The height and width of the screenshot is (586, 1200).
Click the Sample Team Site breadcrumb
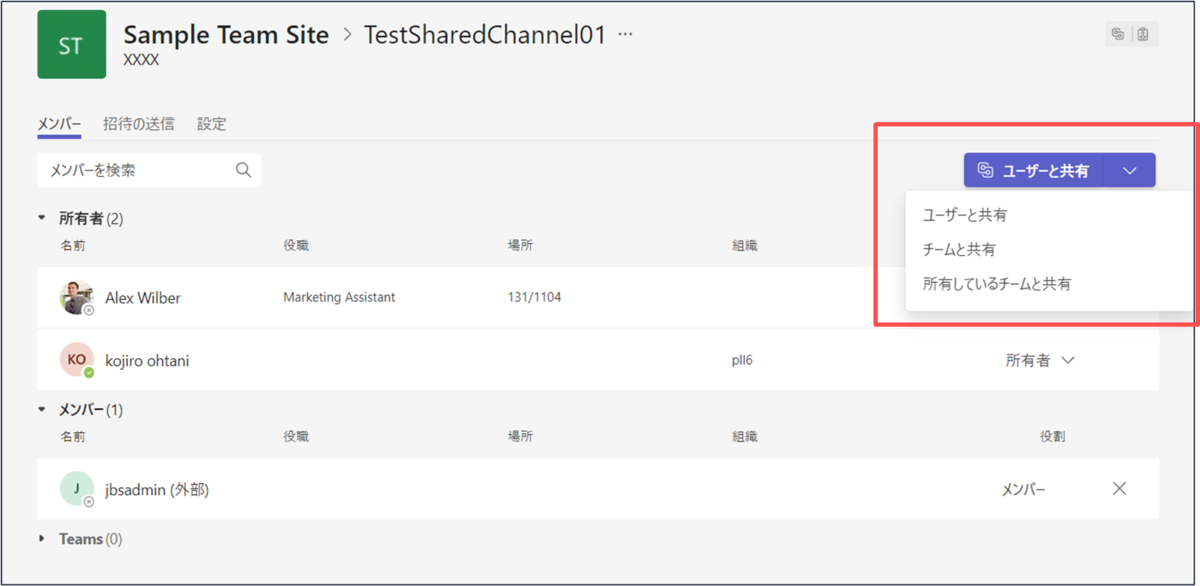(226, 35)
